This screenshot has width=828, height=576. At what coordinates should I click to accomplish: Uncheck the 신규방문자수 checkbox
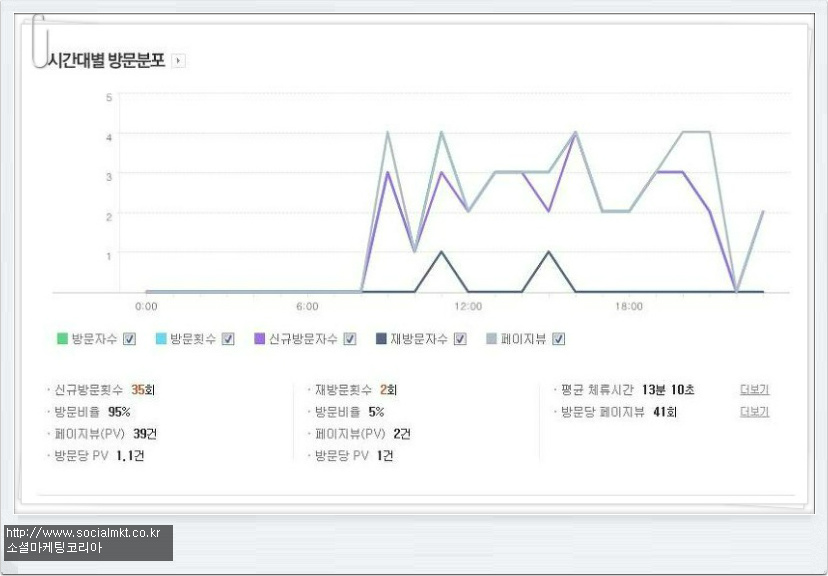pos(350,339)
